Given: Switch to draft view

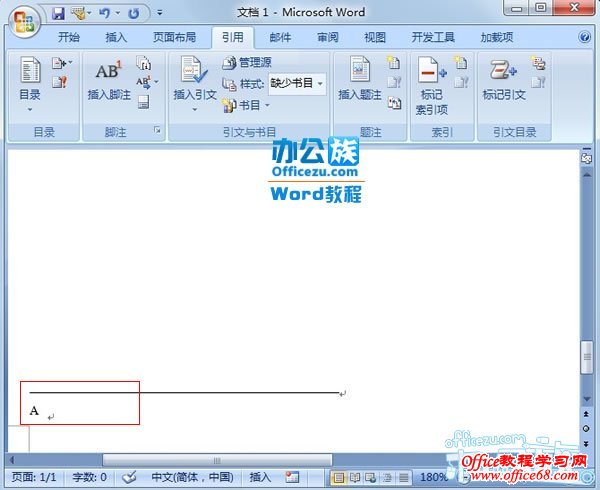Looking at the screenshot, I should [x=403, y=477].
